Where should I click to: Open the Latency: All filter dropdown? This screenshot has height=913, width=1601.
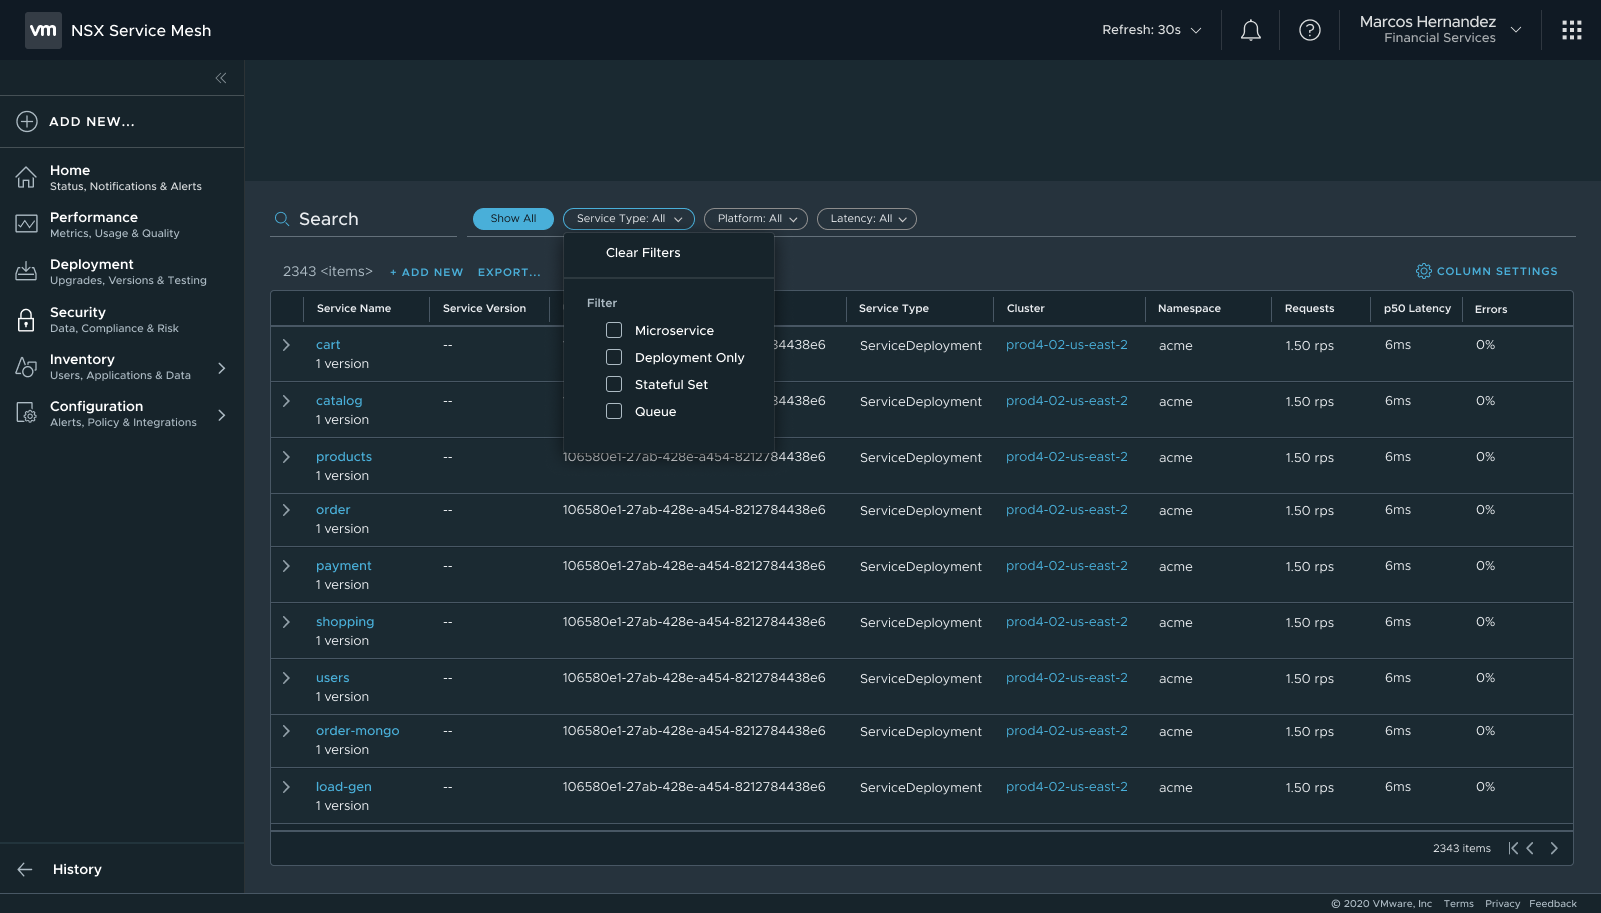[867, 219]
